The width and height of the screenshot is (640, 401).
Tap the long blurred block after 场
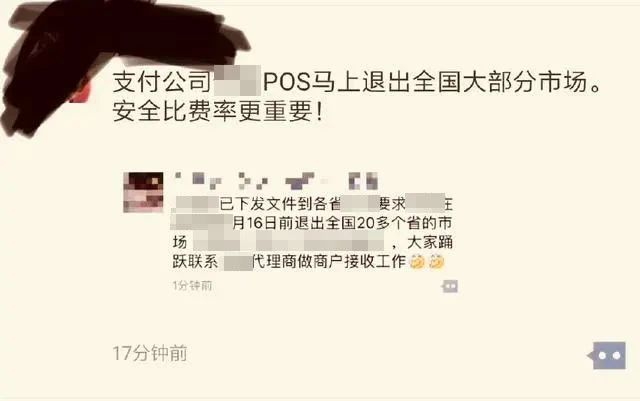pos(289,241)
